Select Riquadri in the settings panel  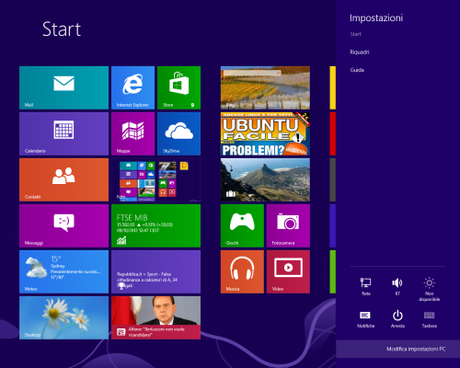click(x=359, y=52)
